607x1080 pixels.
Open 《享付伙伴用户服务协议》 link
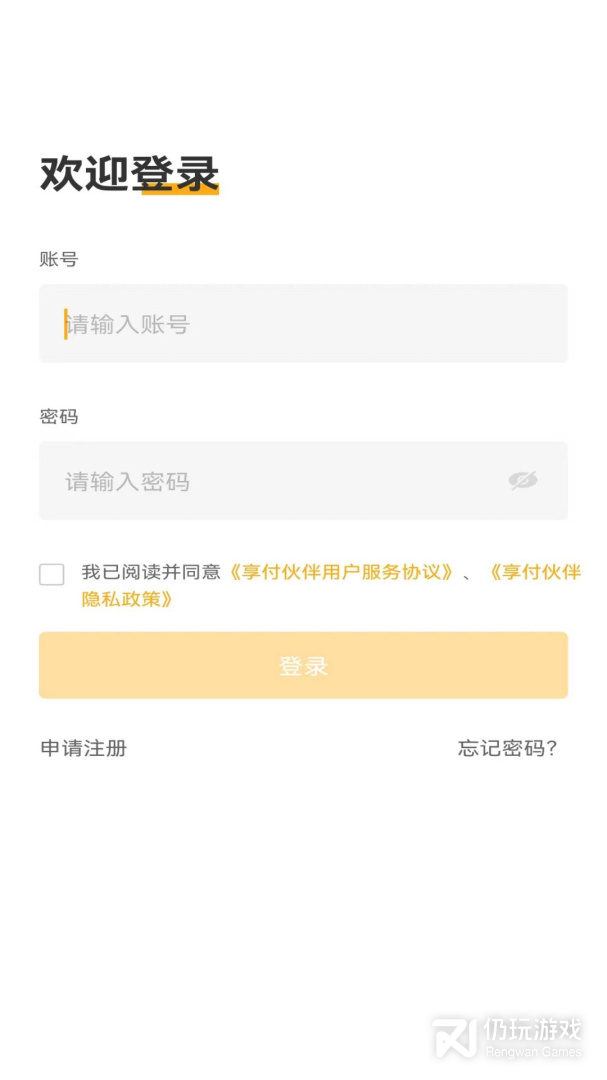[x=341, y=573]
